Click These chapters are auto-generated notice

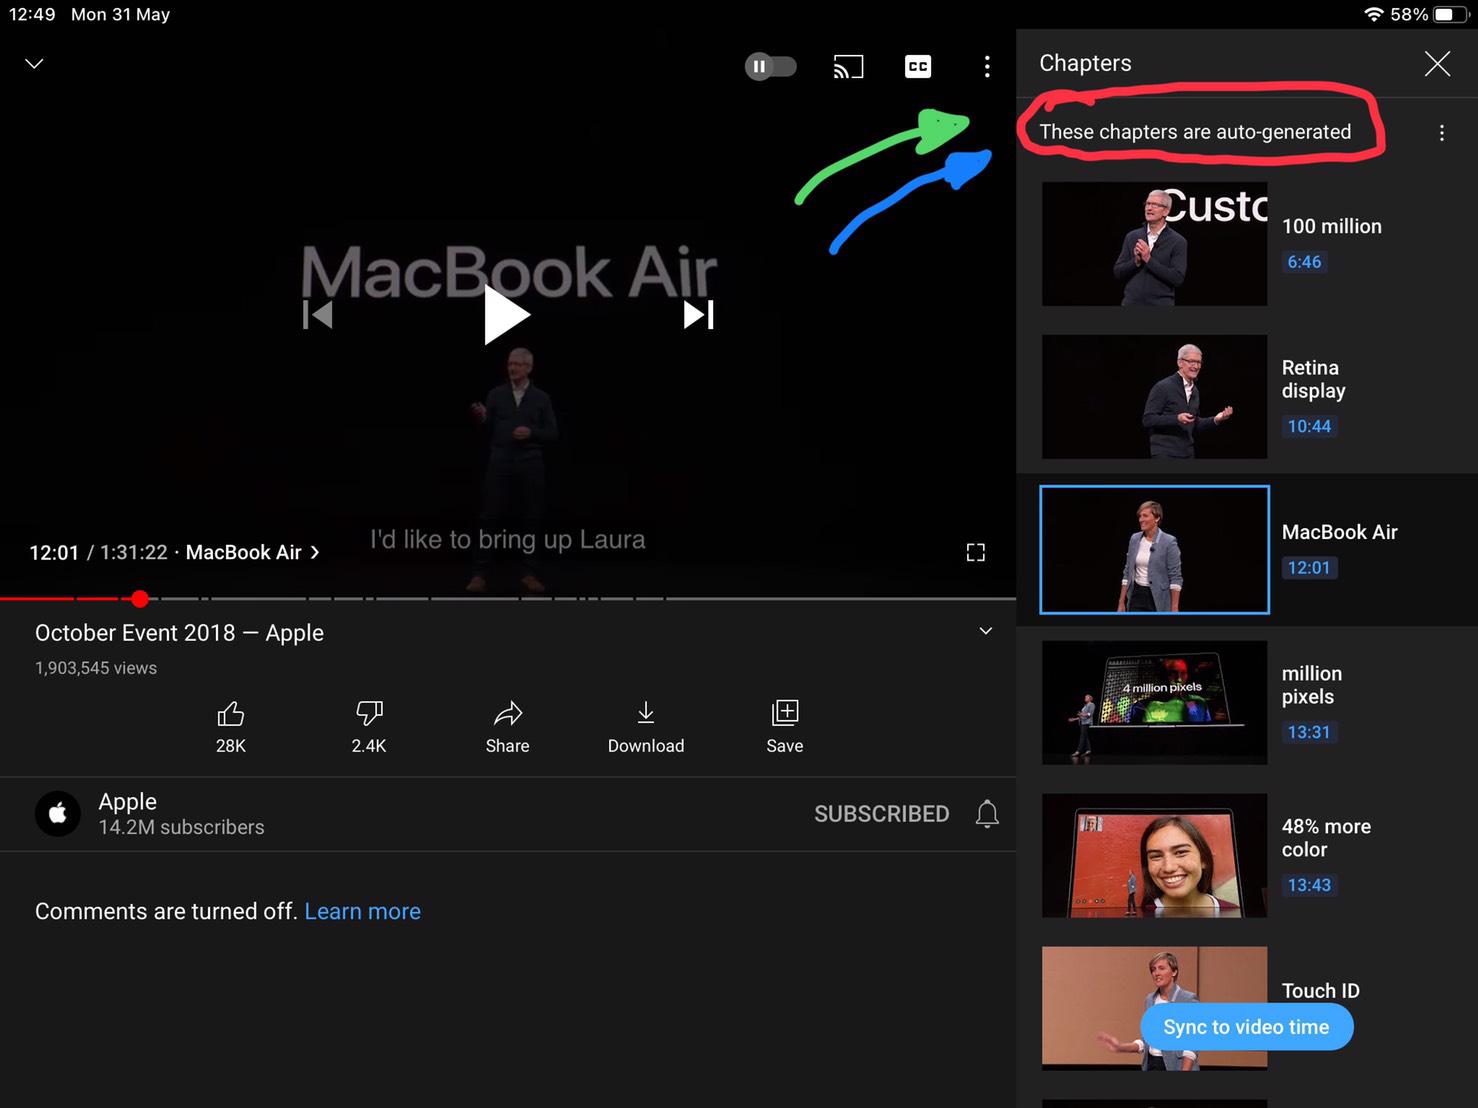(1195, 132)
